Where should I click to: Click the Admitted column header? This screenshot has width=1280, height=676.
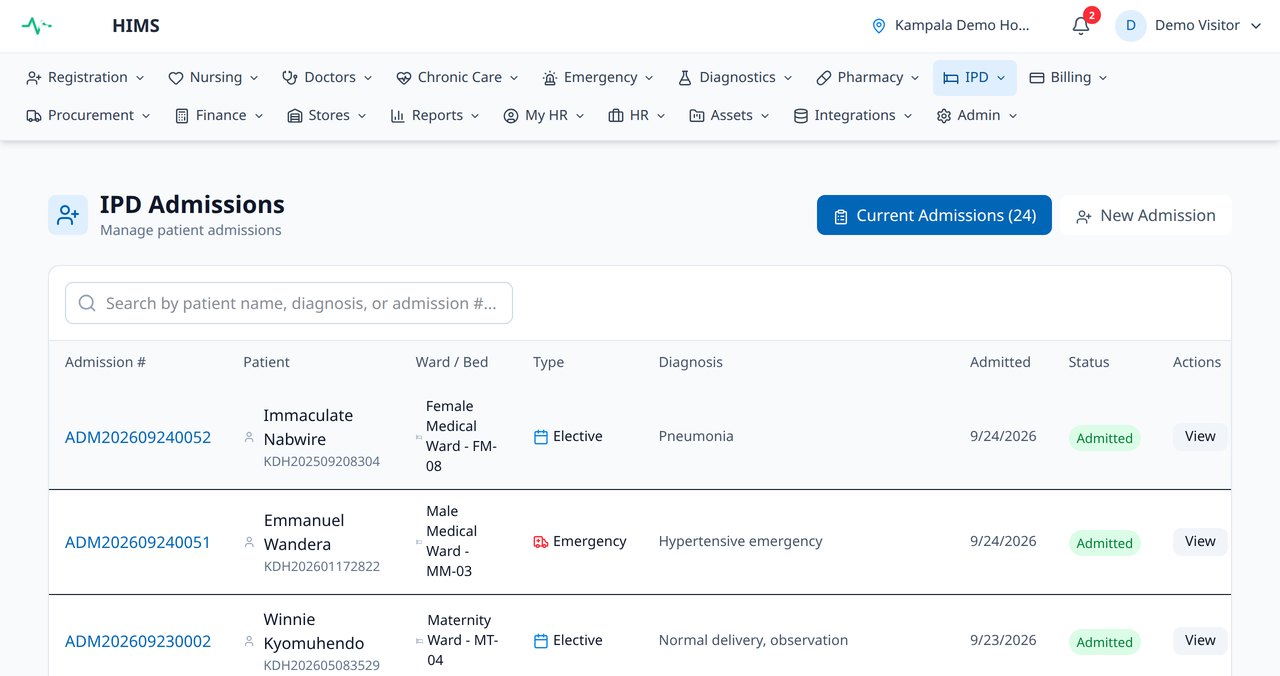point(1000,362)
